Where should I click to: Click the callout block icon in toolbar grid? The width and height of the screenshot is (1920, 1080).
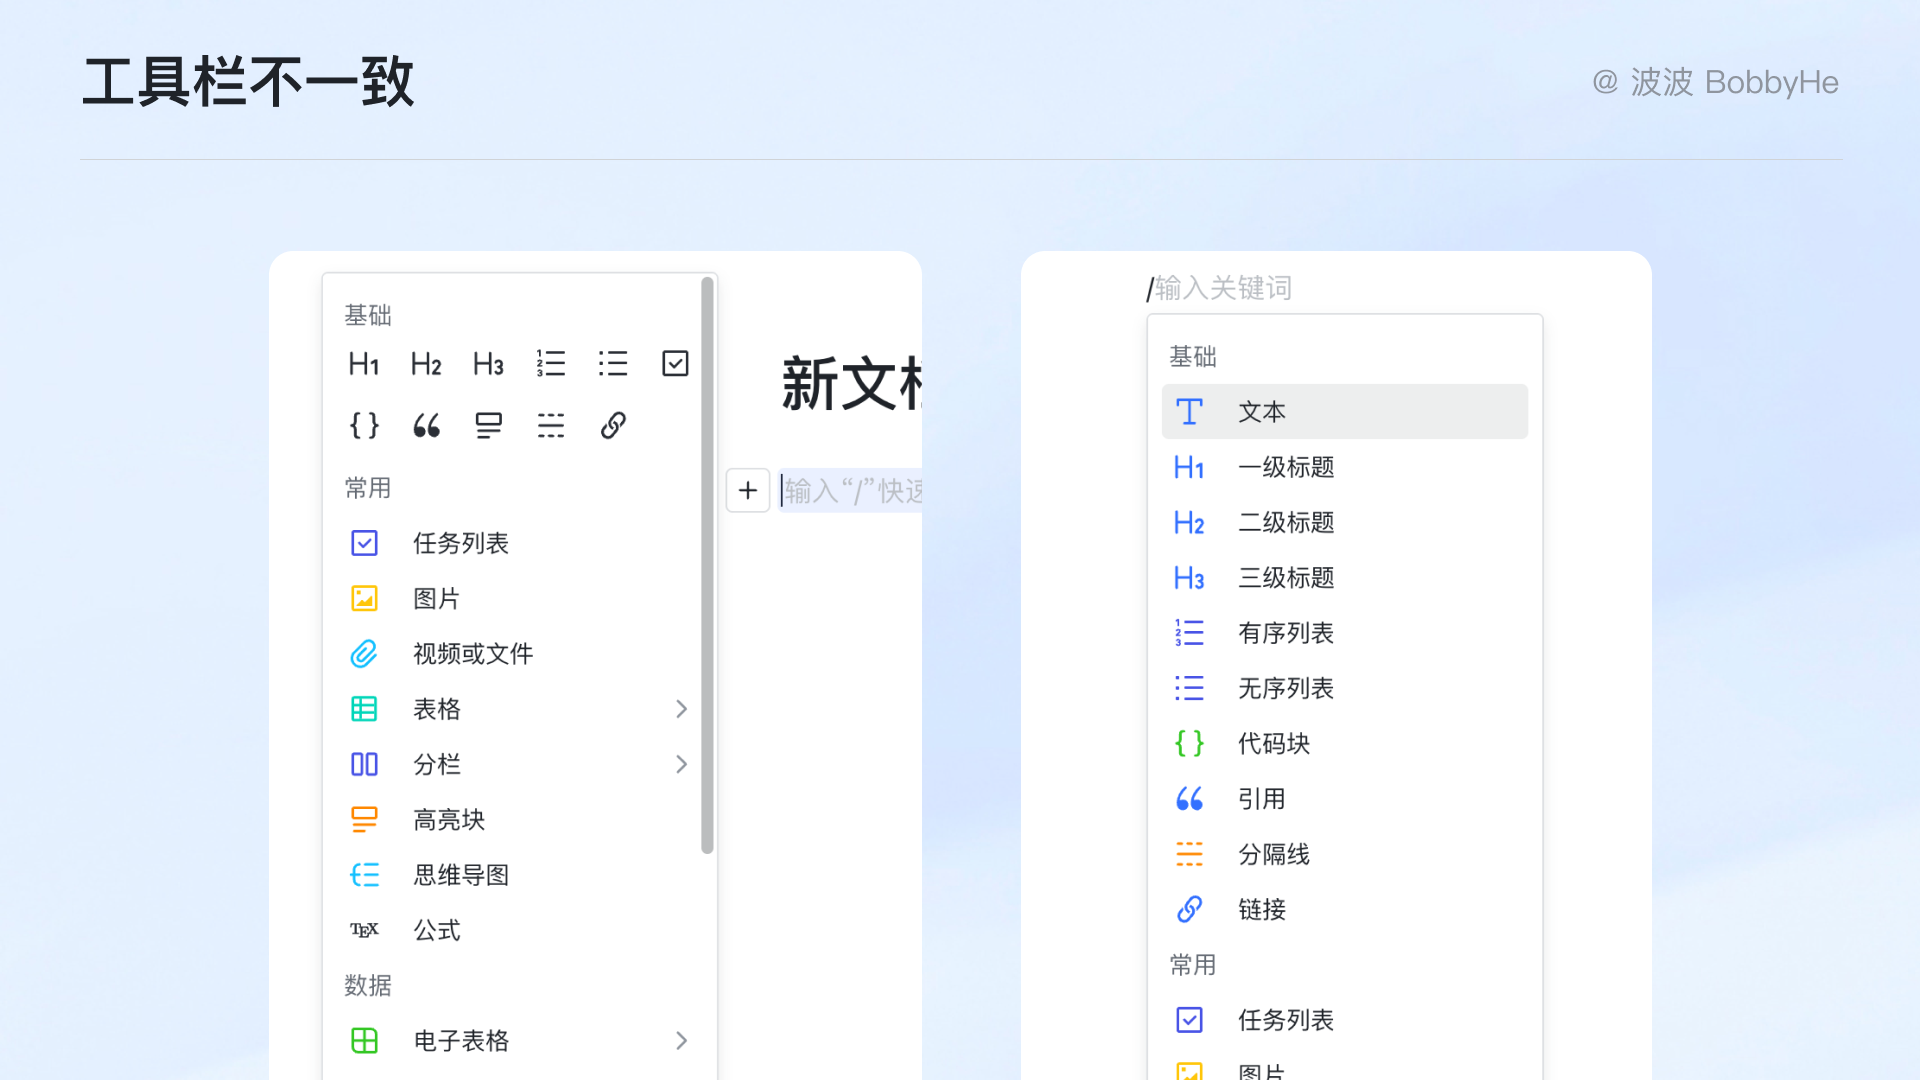489,426
